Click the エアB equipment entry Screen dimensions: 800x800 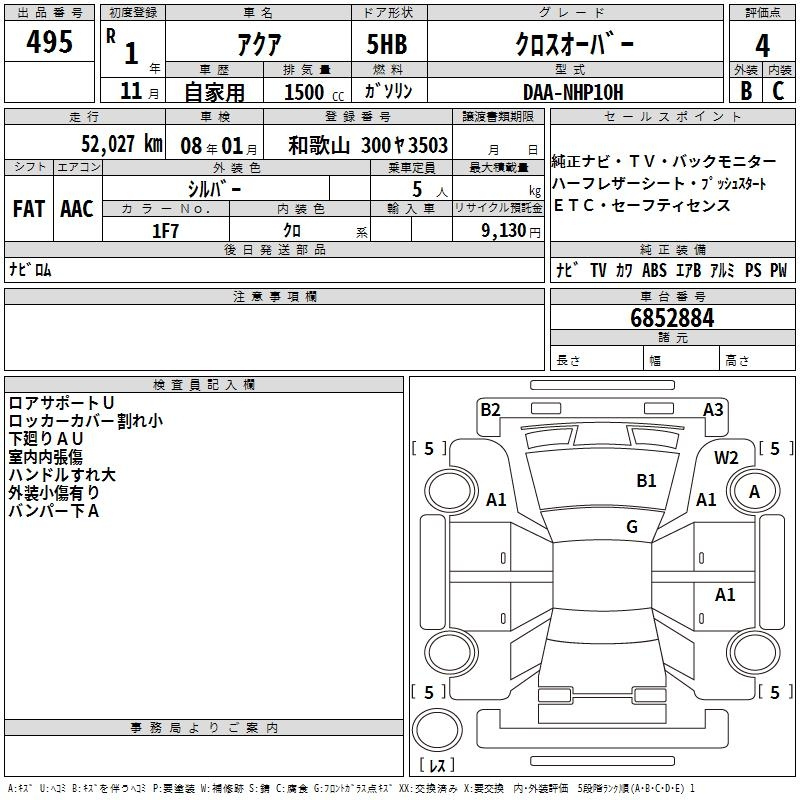click(688, 270)
